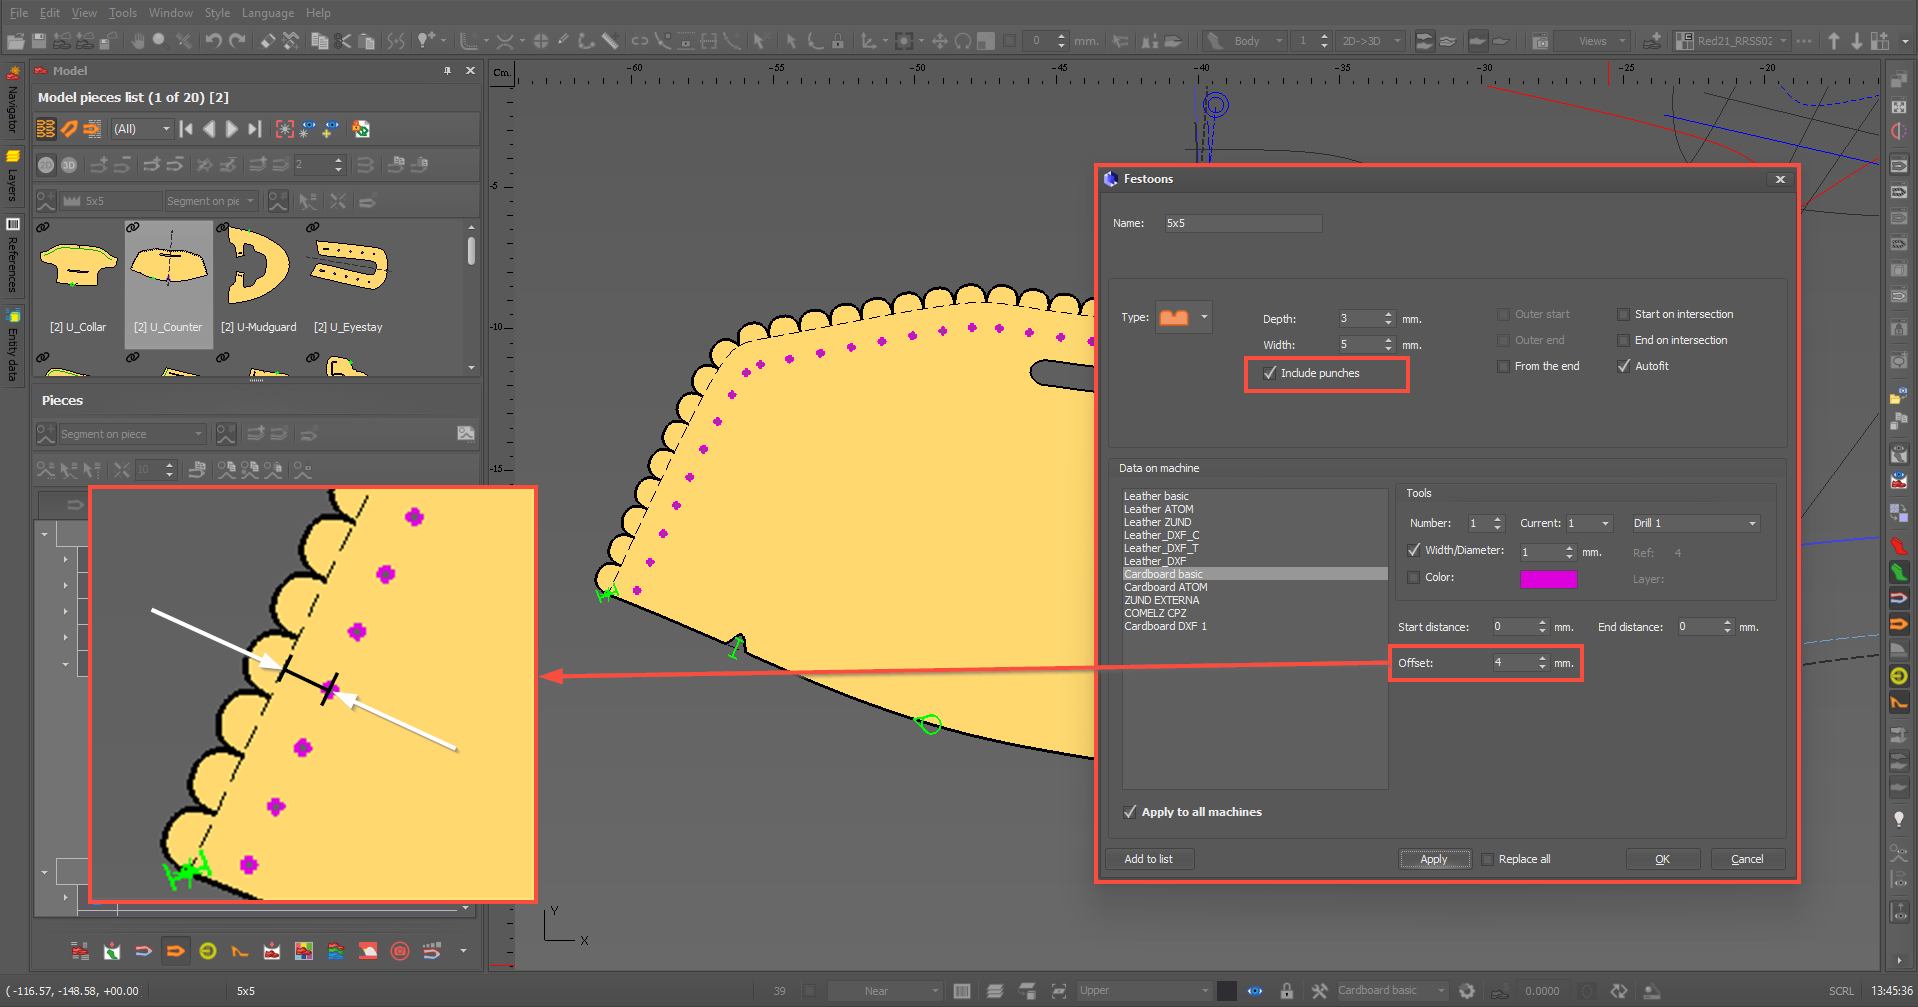Click the scissors Cut icon

pos(343,41)
